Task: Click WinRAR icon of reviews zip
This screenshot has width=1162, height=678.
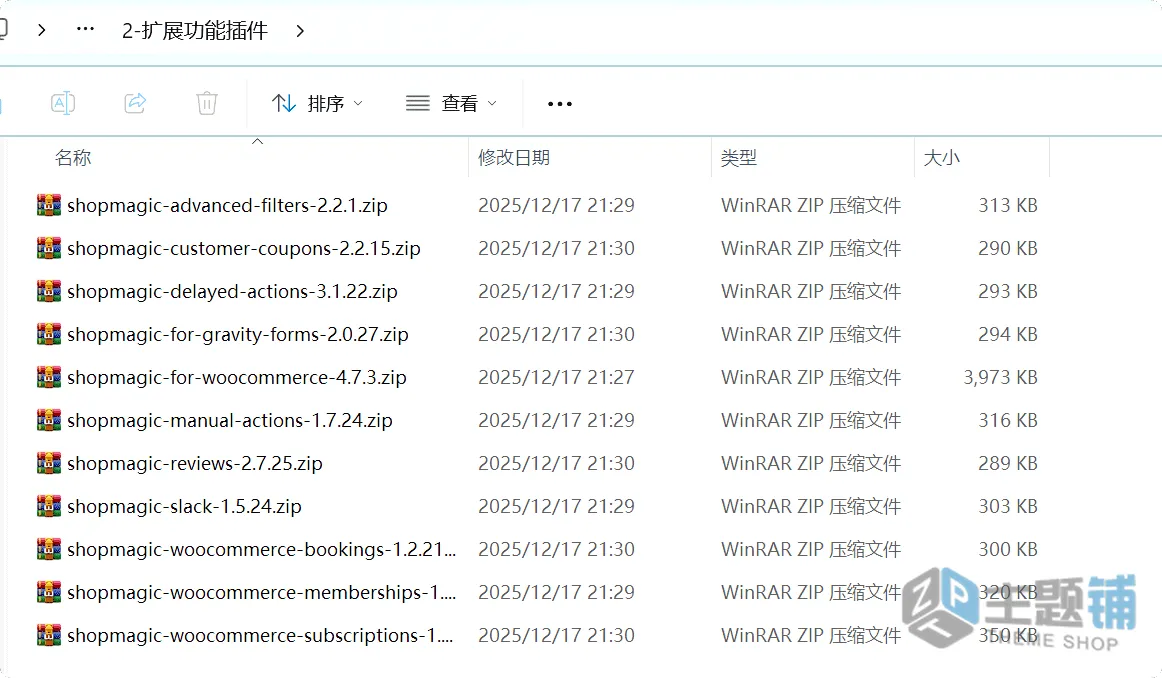Action: click(49, 463)
